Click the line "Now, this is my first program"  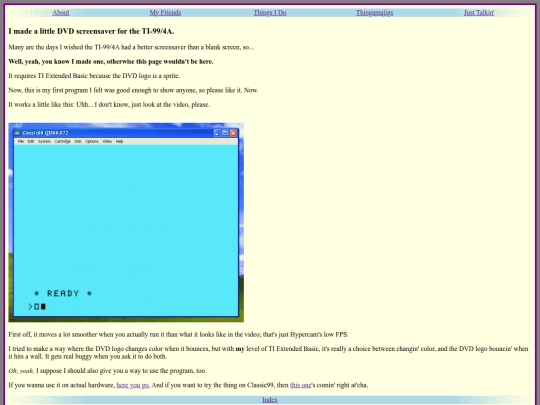tap(133, 90)
